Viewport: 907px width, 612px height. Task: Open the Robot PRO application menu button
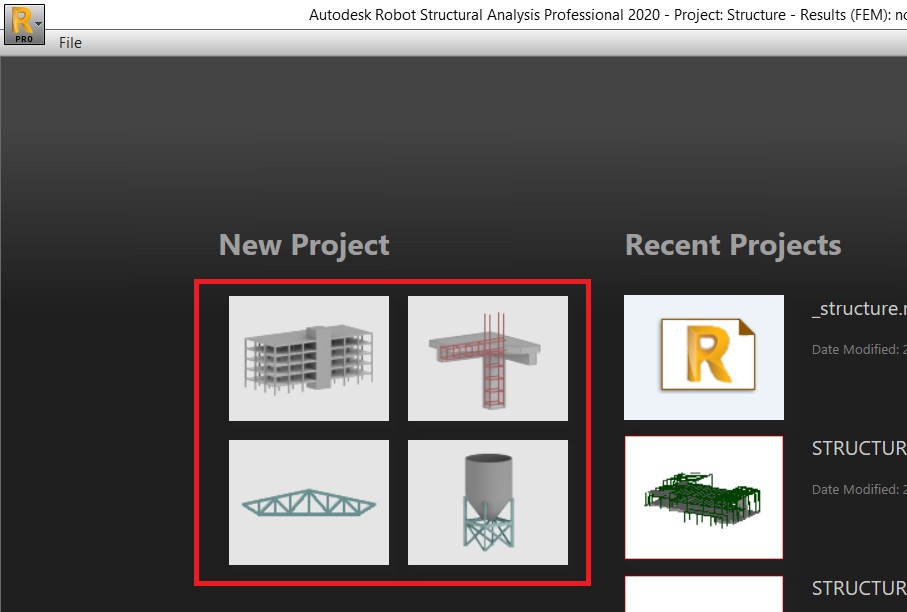coord(24,24)
